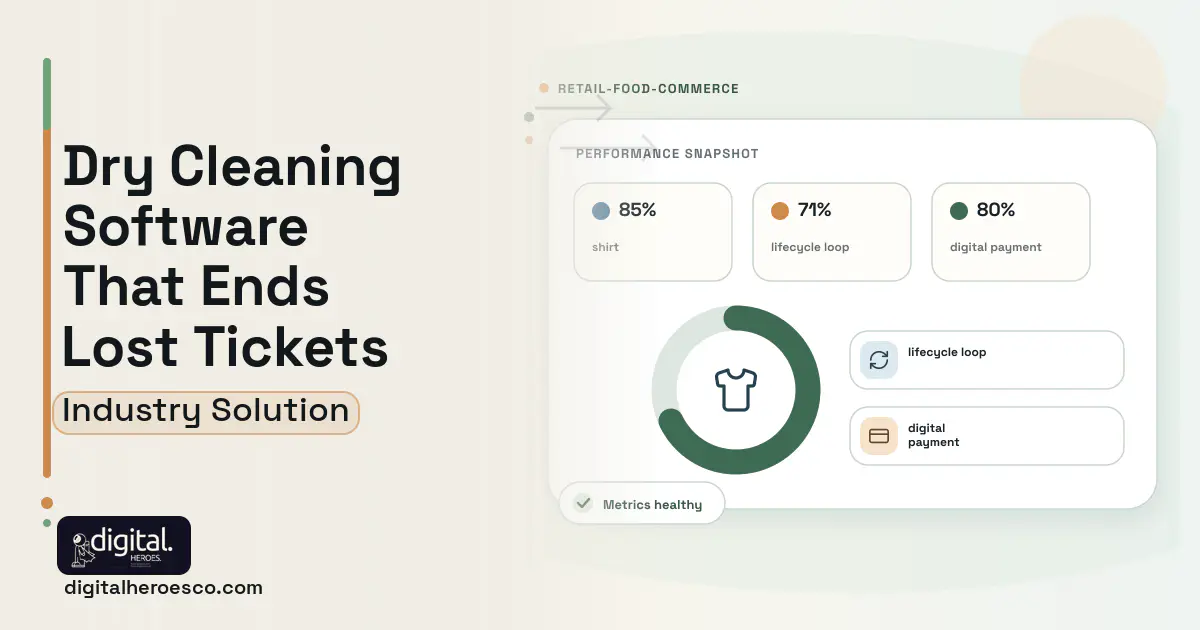Click the green dot beside 80%
The width and height of the screenshot is (1200, 630).
[x=959, y=211]
